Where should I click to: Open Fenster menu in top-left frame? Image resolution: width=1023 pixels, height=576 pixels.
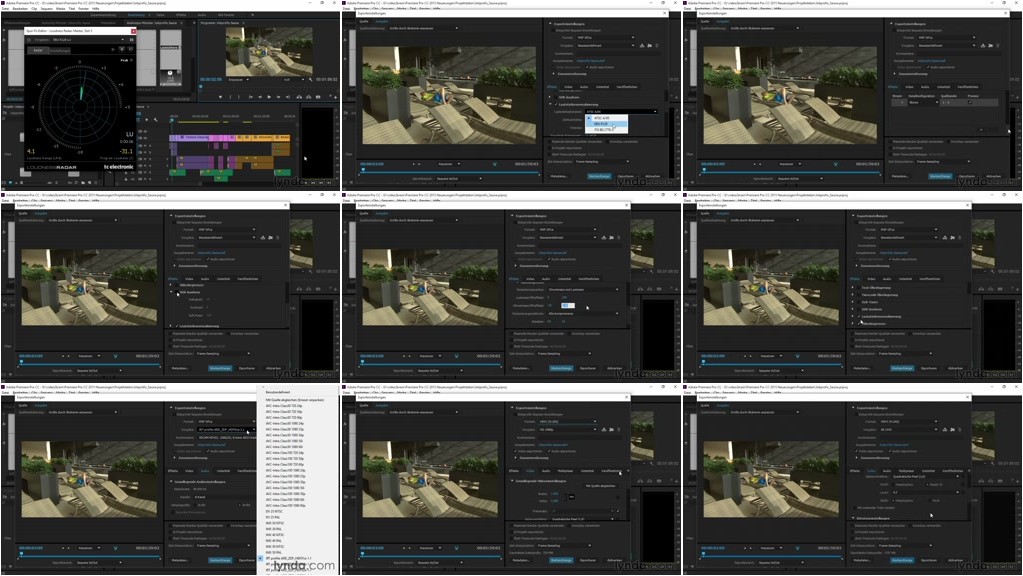[84, 8]
